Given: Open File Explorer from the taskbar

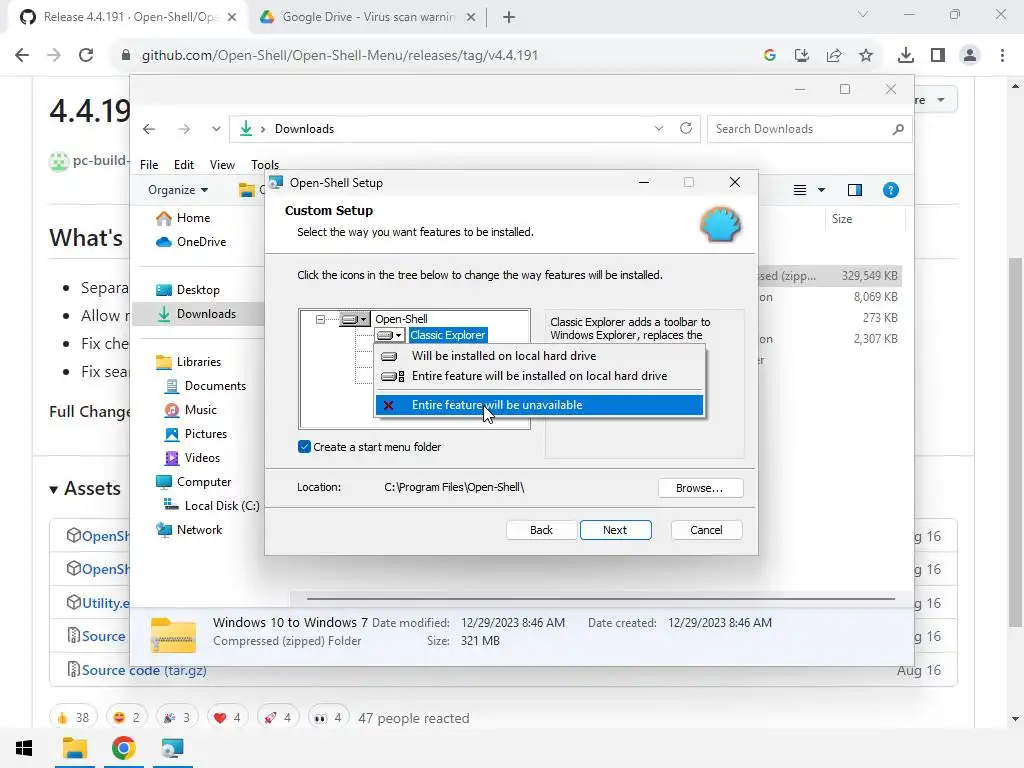Looking at the screenshot, I should (74, 748).
